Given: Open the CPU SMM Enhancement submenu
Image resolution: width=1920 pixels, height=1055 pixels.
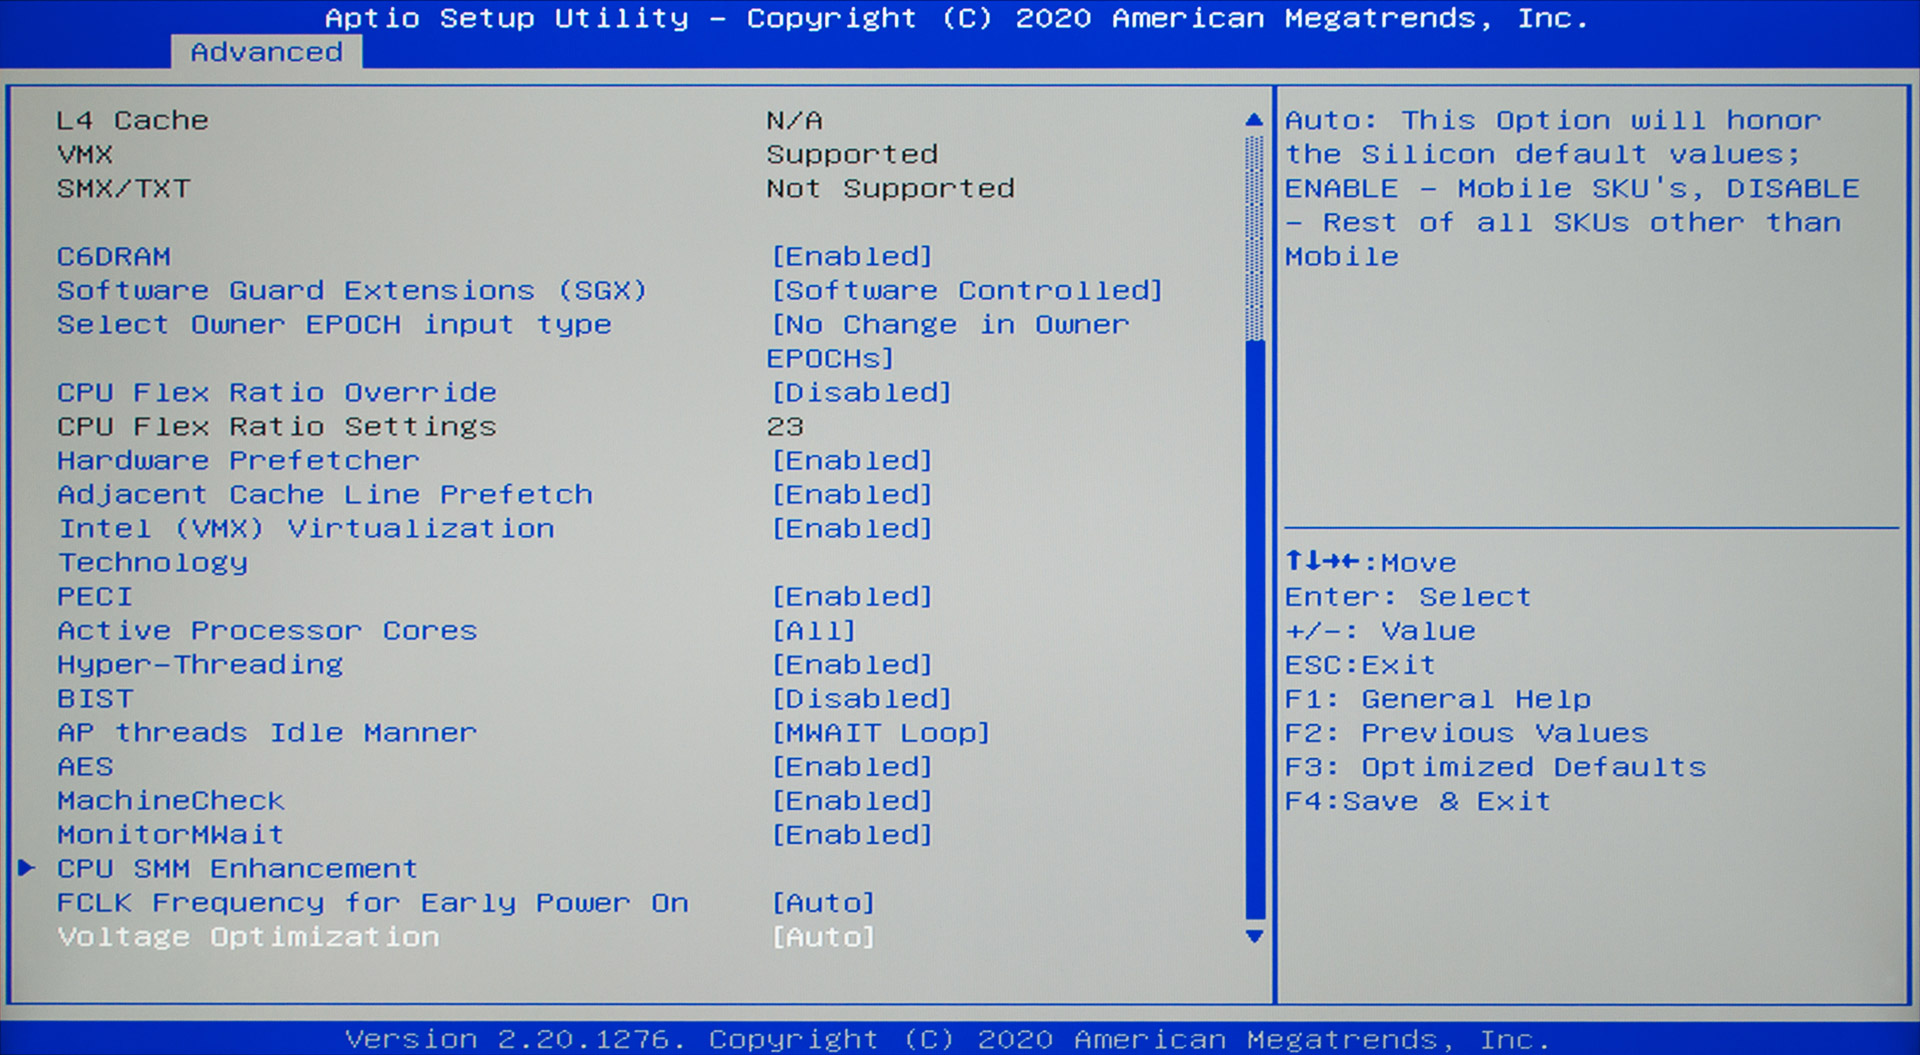Looking at the screenshot, I should tap(237, 869).
